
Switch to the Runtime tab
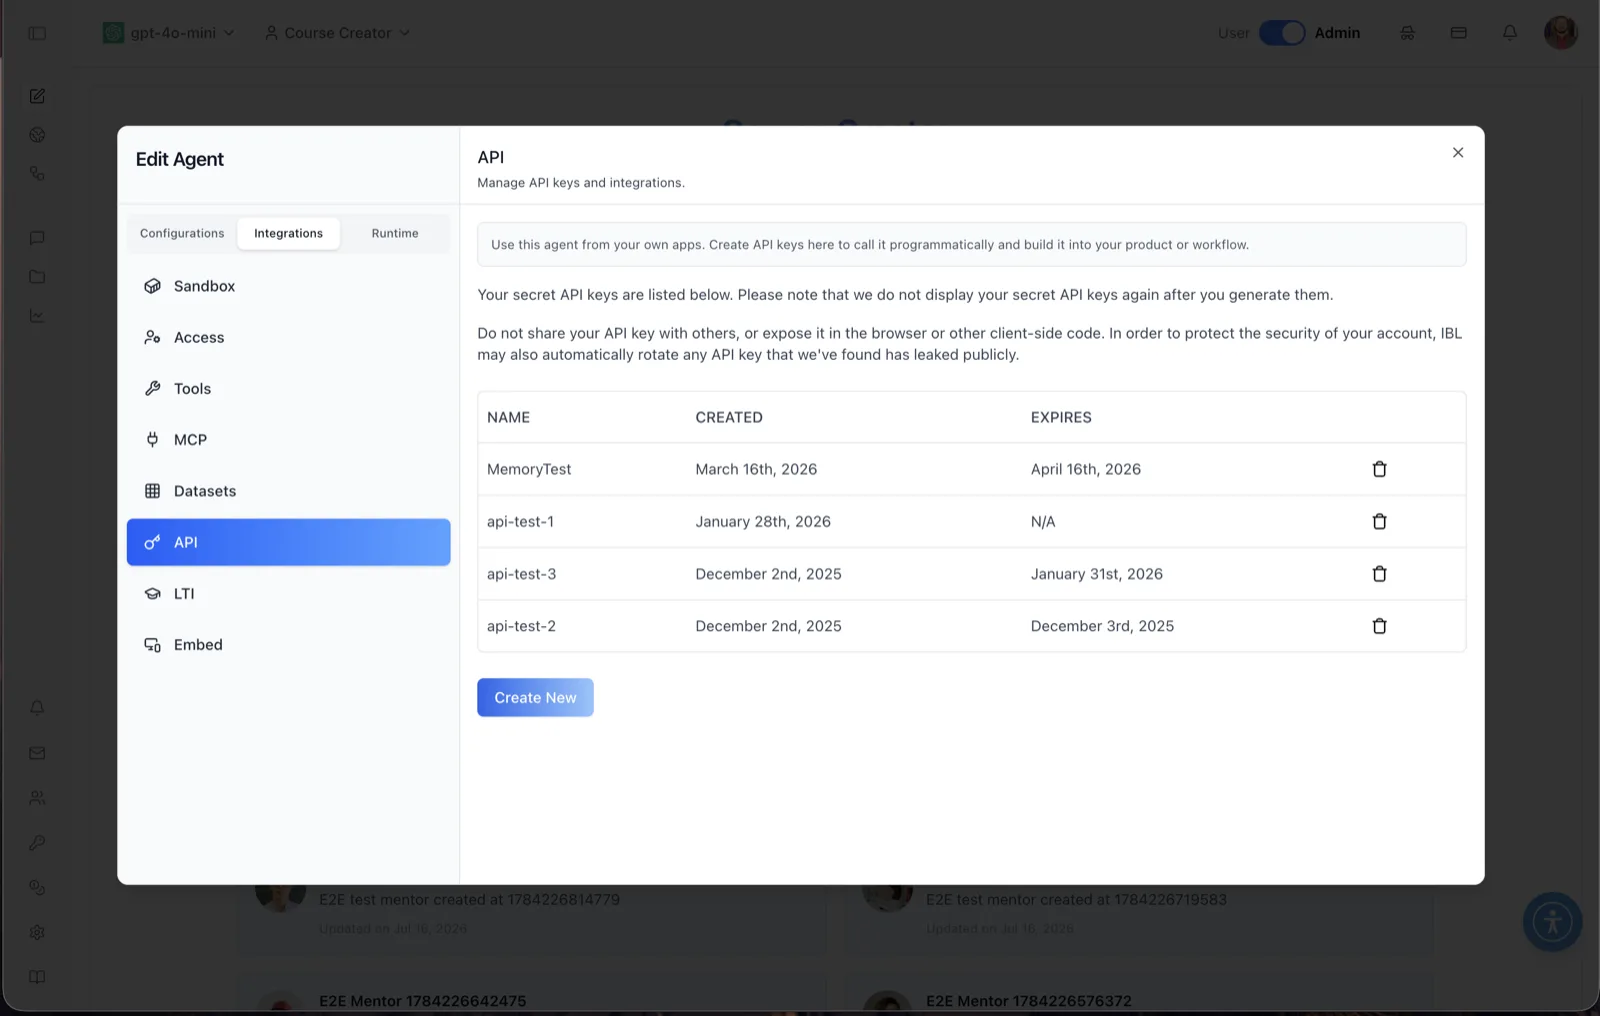tap(395, 233)
